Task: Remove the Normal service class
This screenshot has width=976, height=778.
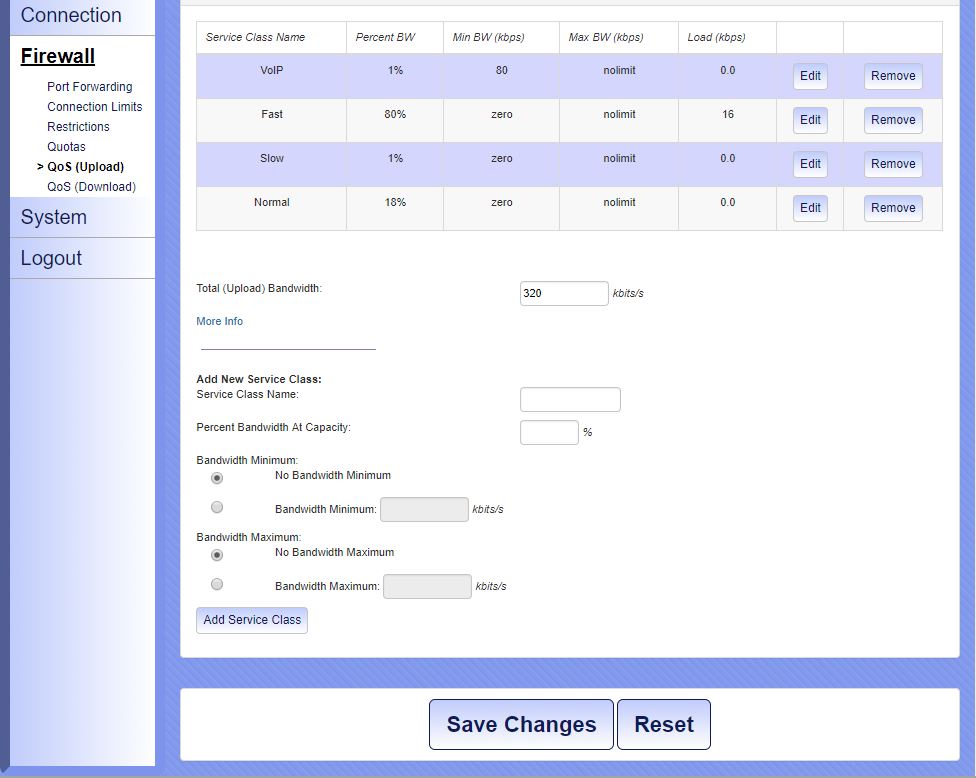Action: (x=892, y=208)
